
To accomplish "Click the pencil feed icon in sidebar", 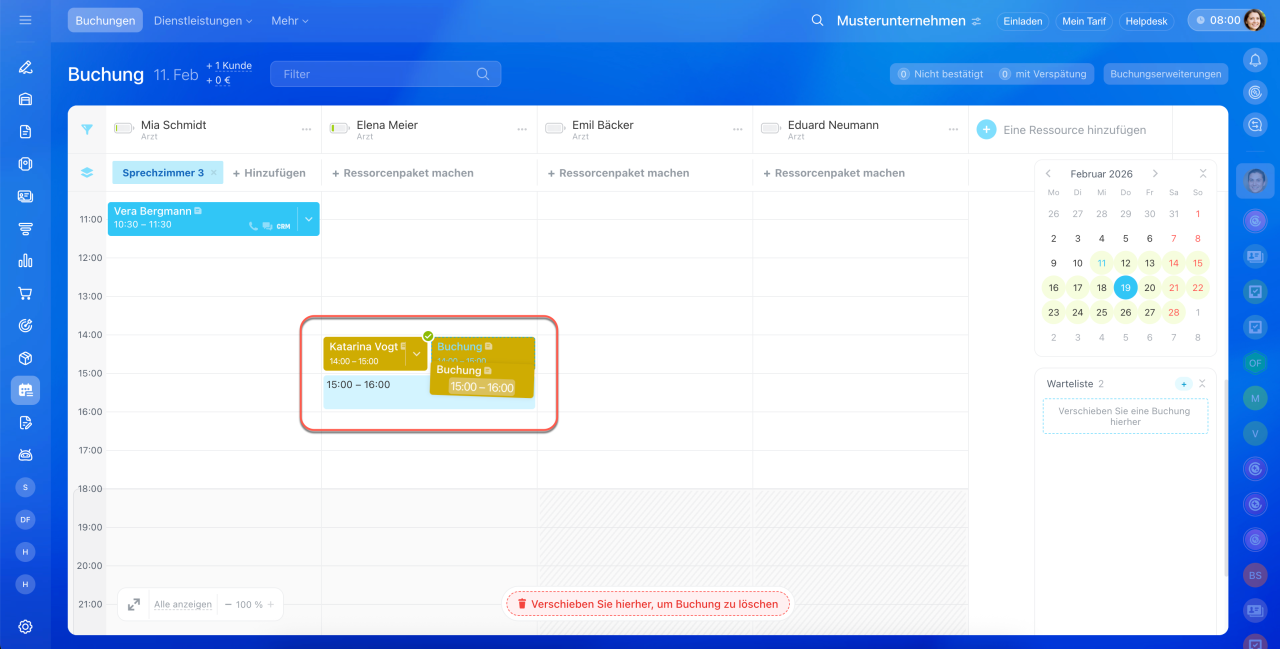I will tap(25, 67).
